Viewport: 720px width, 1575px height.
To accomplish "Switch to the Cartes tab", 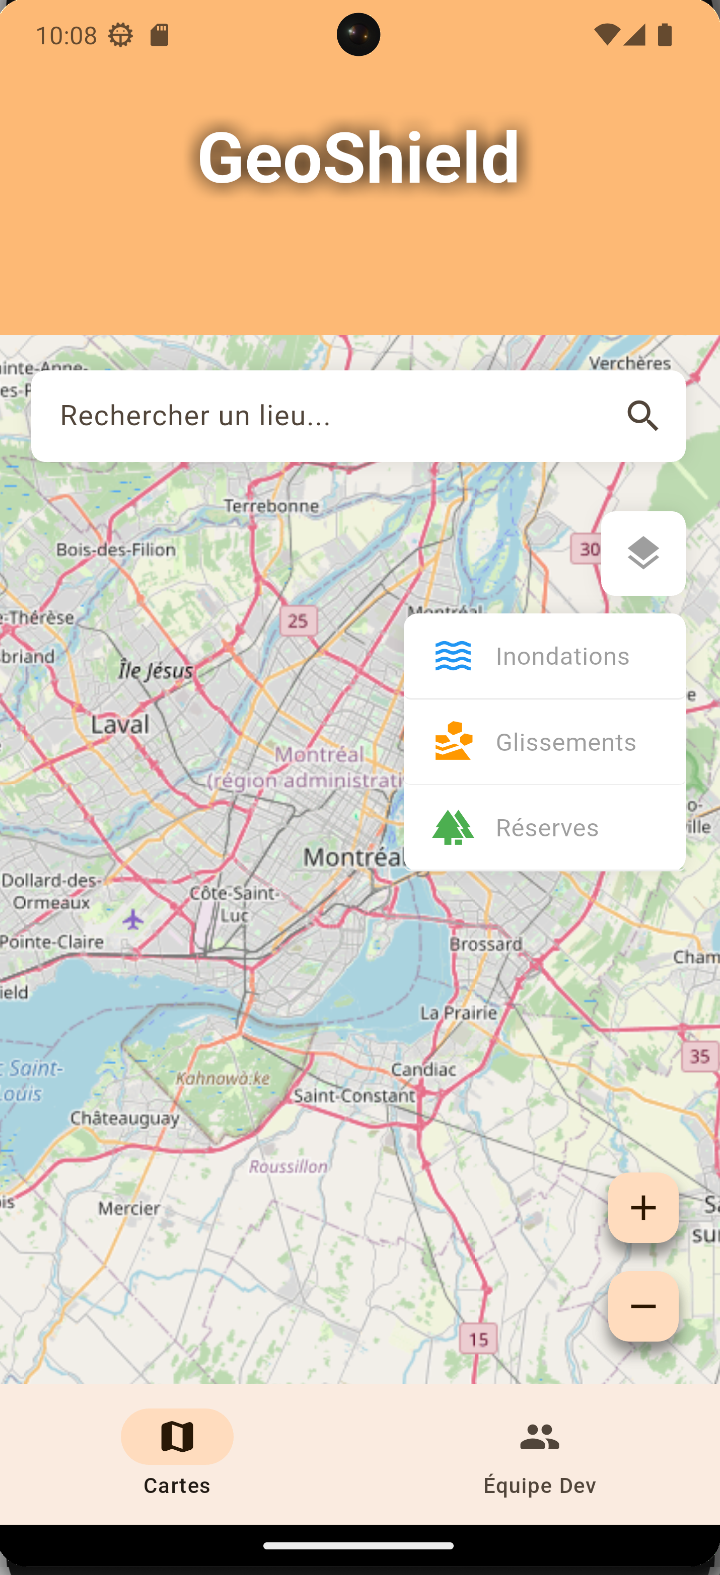I will [177, 1454].
